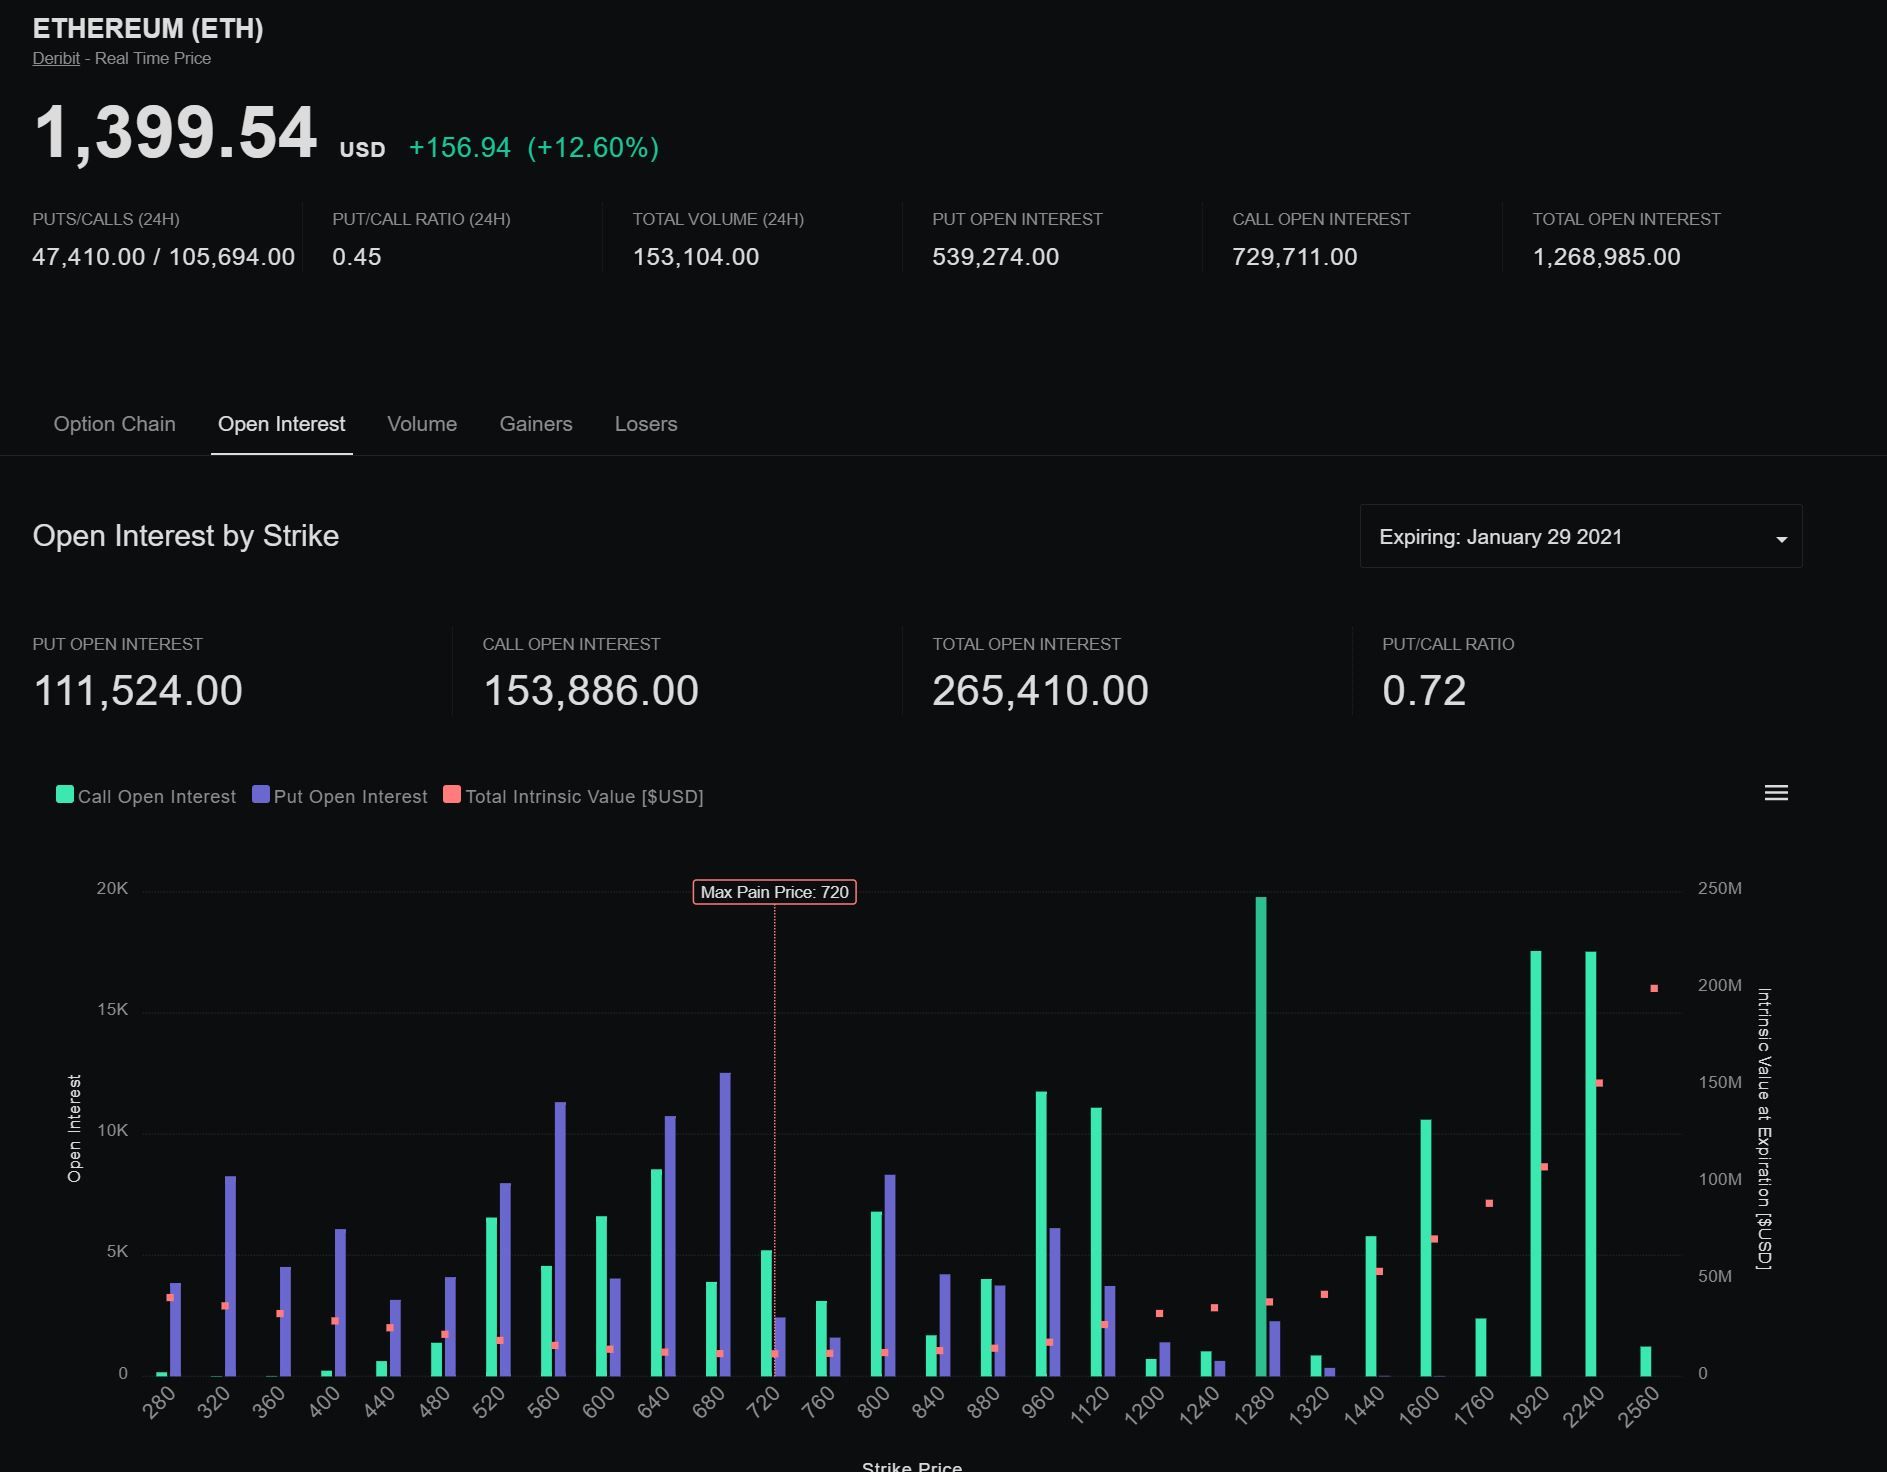Click the ETHEREUM (ETH) title

(148, 28)
